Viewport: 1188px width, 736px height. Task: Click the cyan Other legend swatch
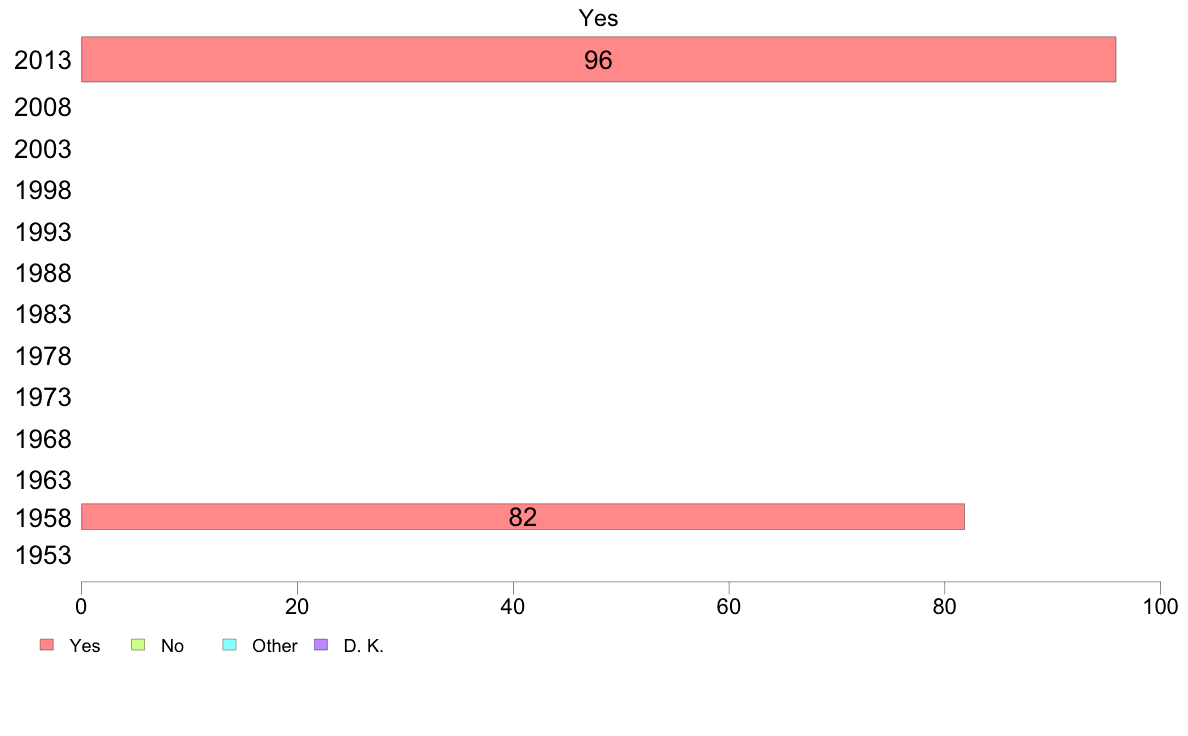pos(230,644)
